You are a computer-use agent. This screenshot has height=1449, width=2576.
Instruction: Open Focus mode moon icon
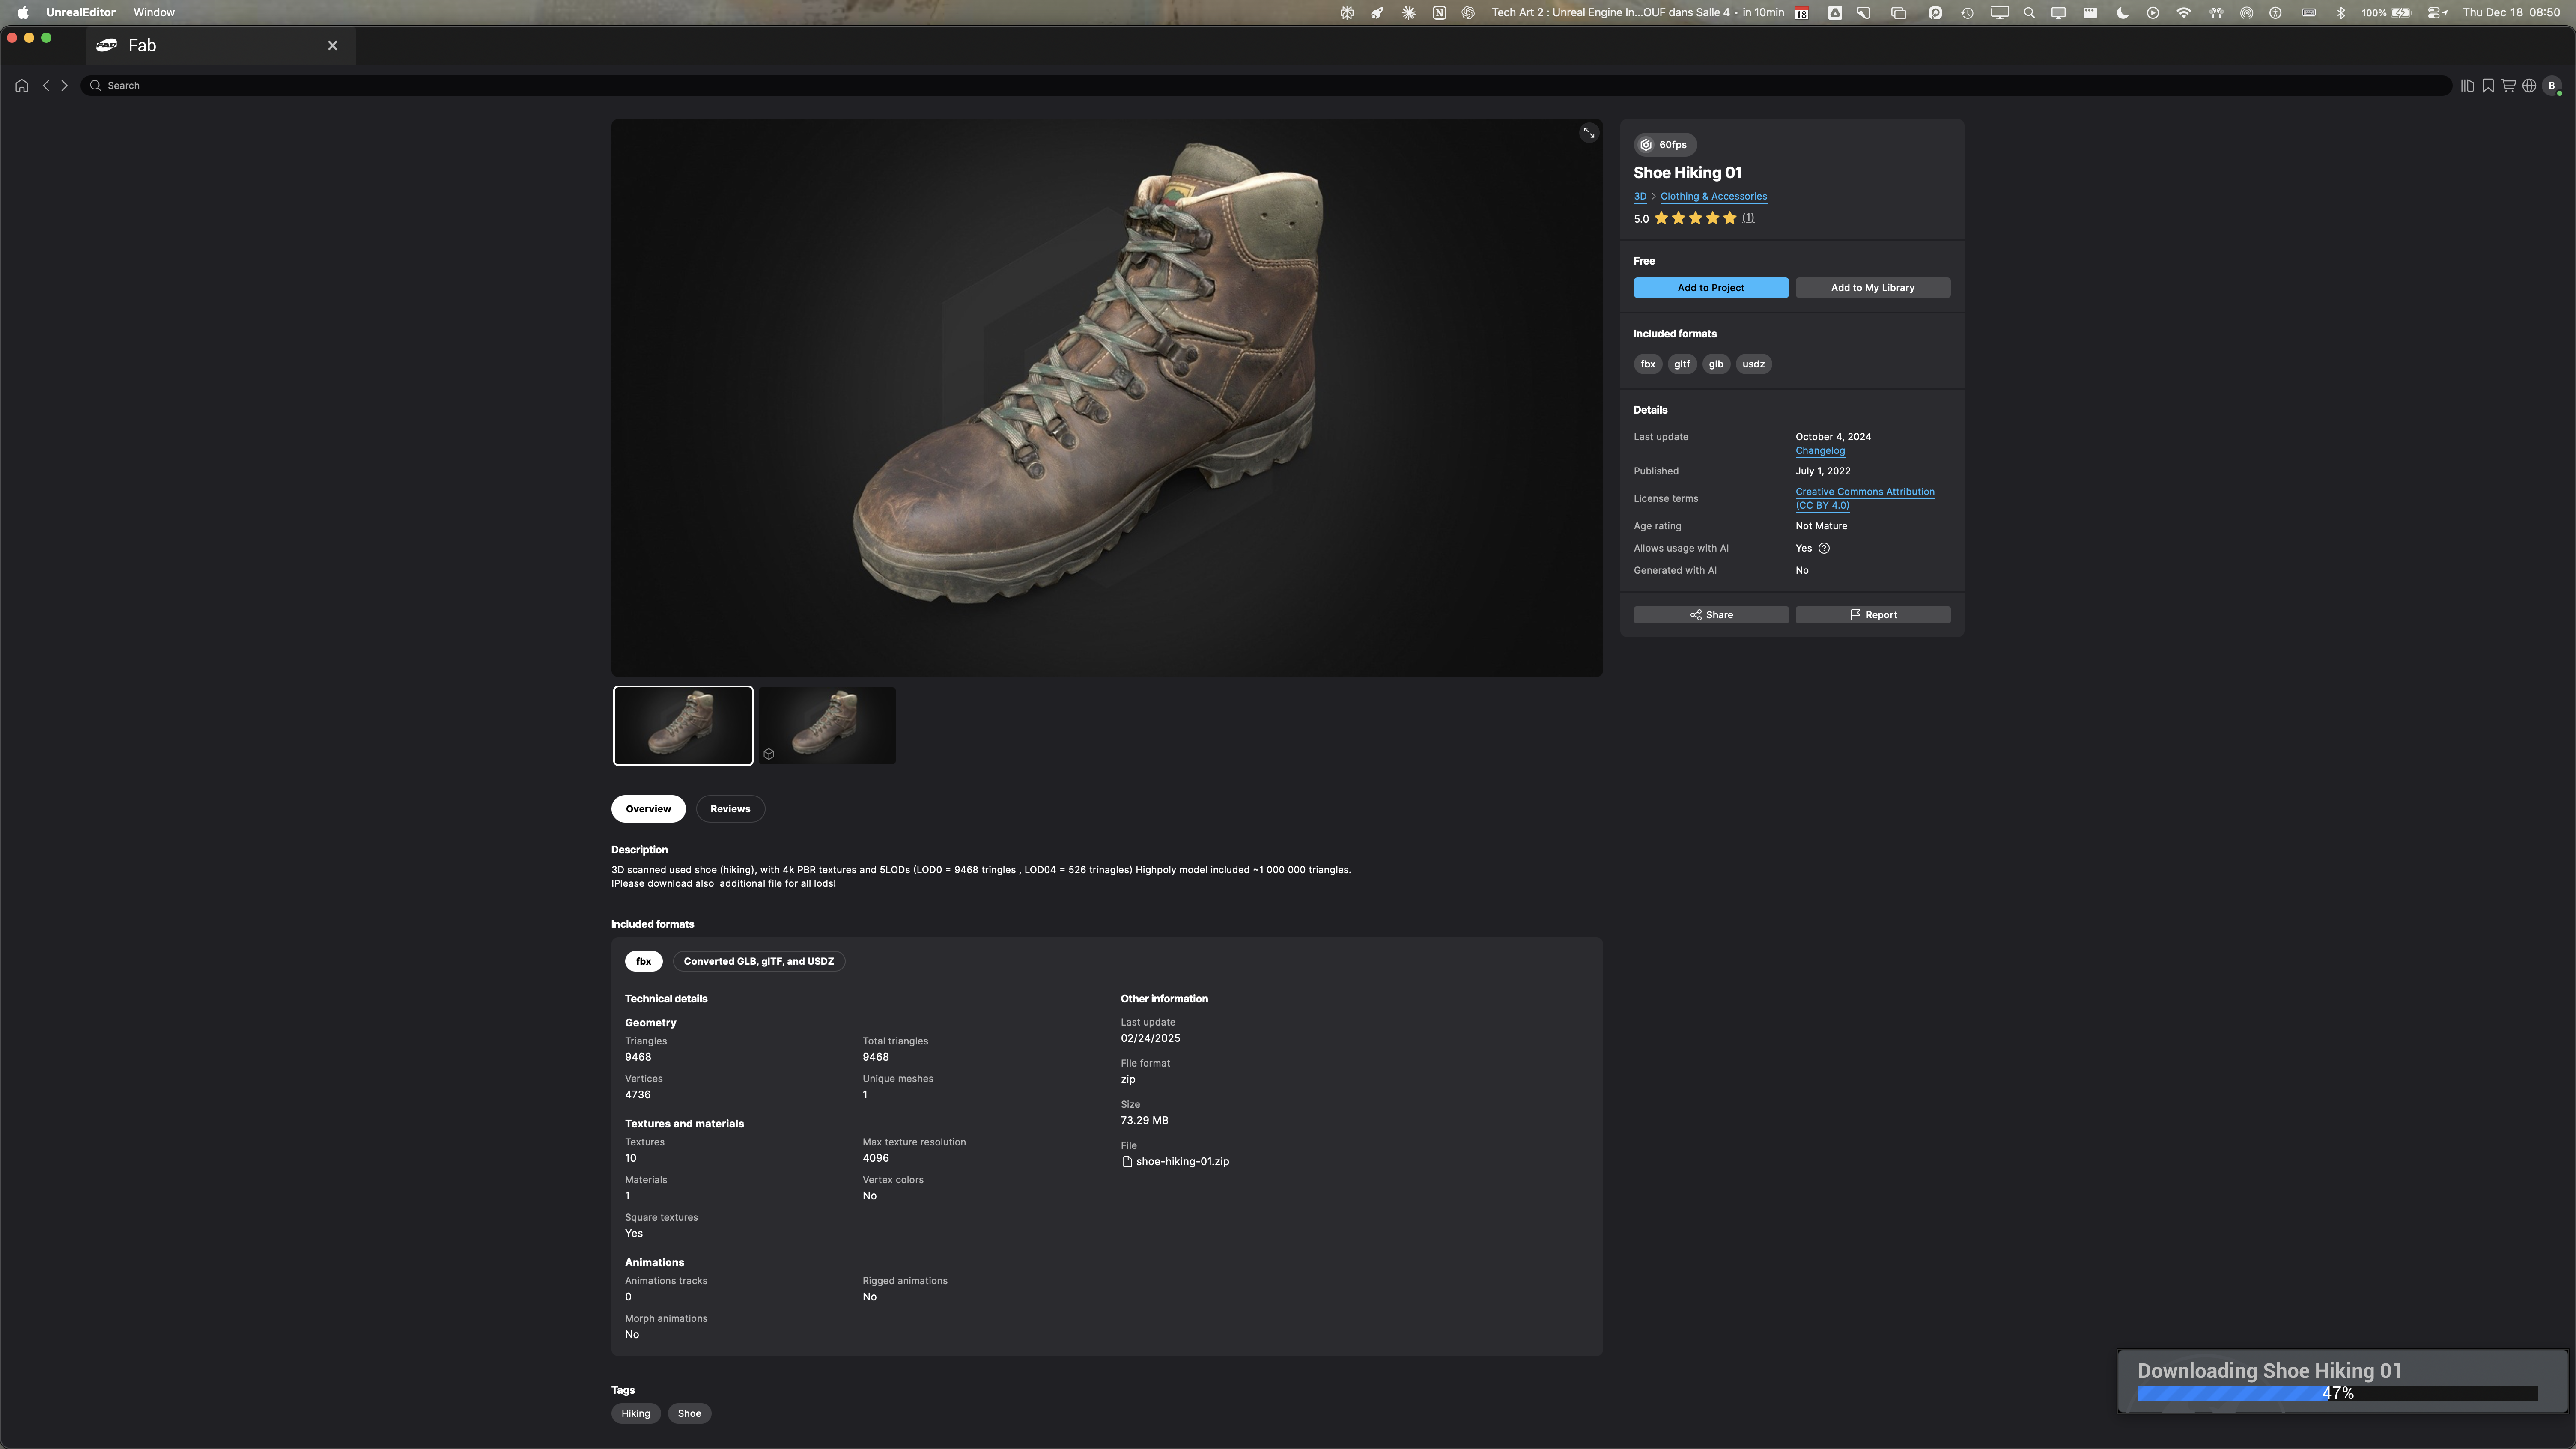click(2122, 13)
